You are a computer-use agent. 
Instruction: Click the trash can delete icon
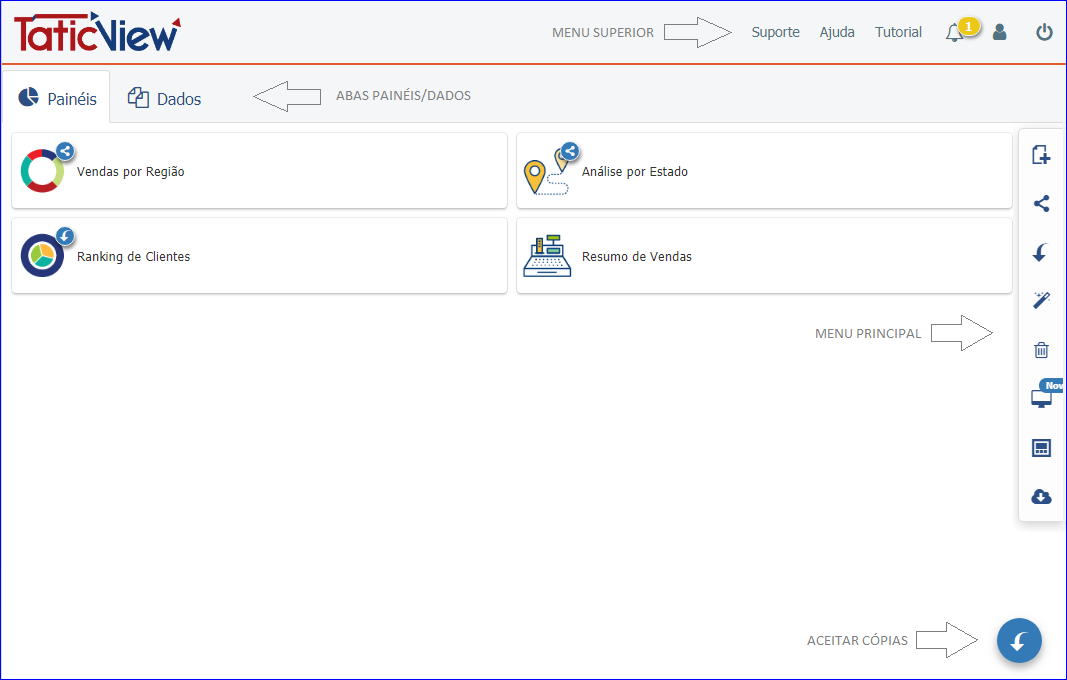(1041, 350)
